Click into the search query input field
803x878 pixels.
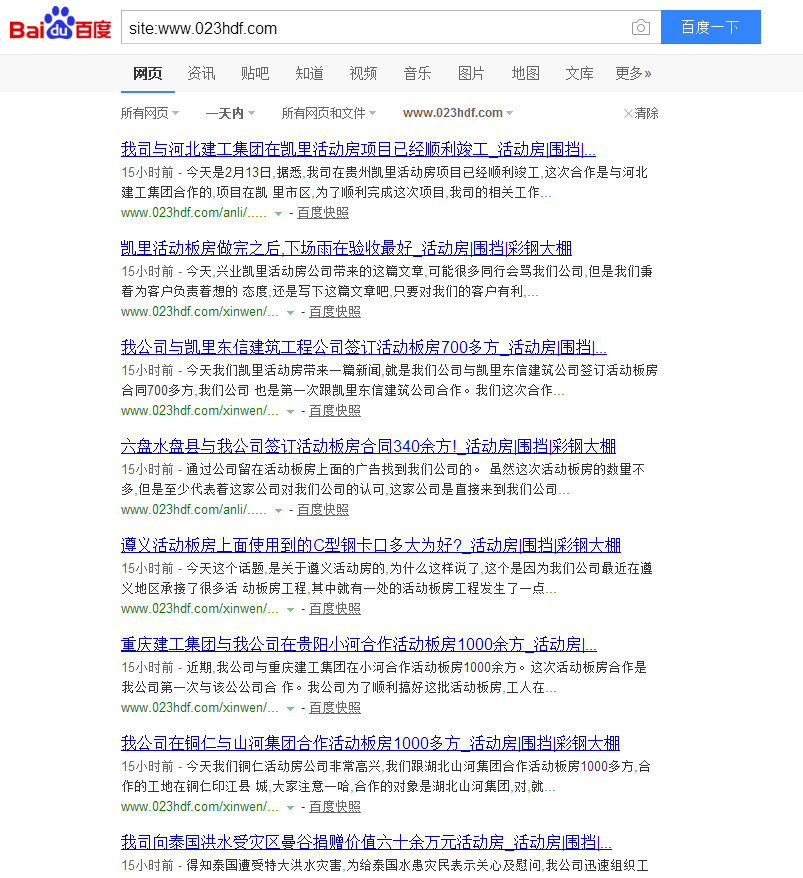370,28
